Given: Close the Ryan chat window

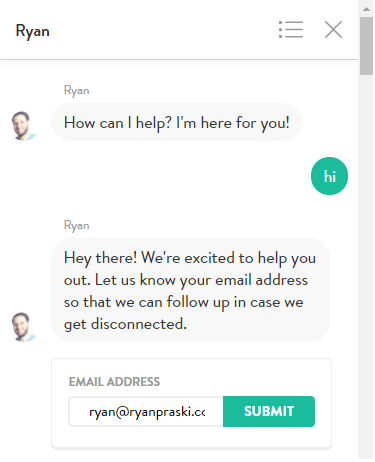Looking at the screenshot, I should coord(333,30).
